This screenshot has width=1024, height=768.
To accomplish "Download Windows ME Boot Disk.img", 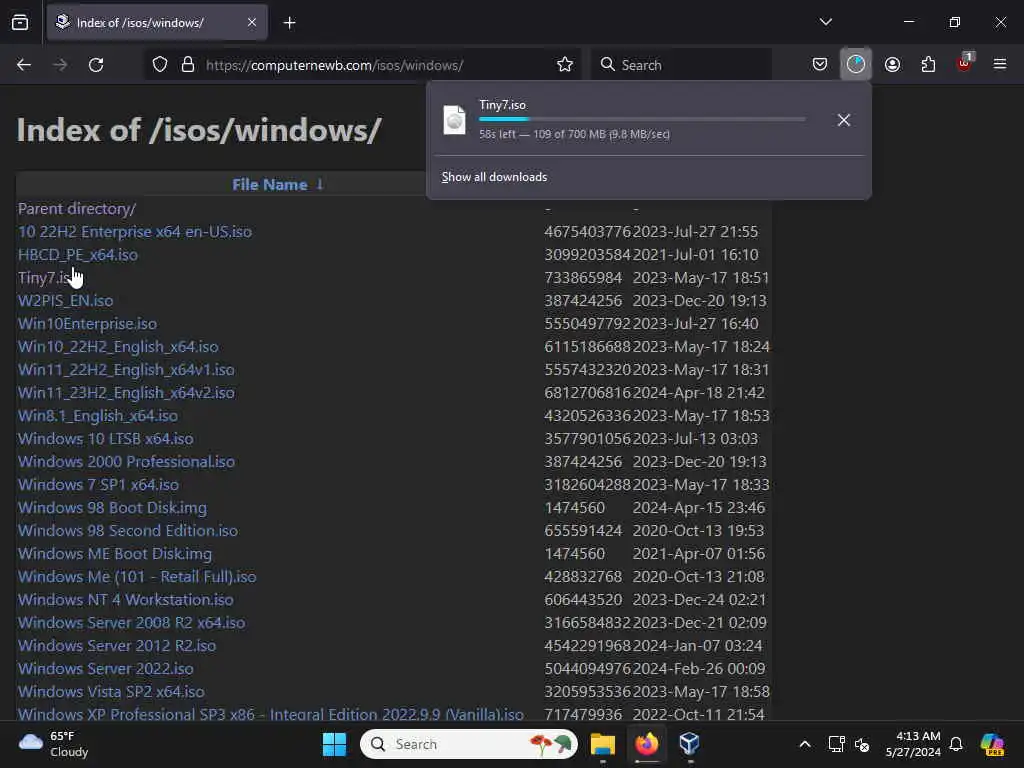I will pos(115,553).
